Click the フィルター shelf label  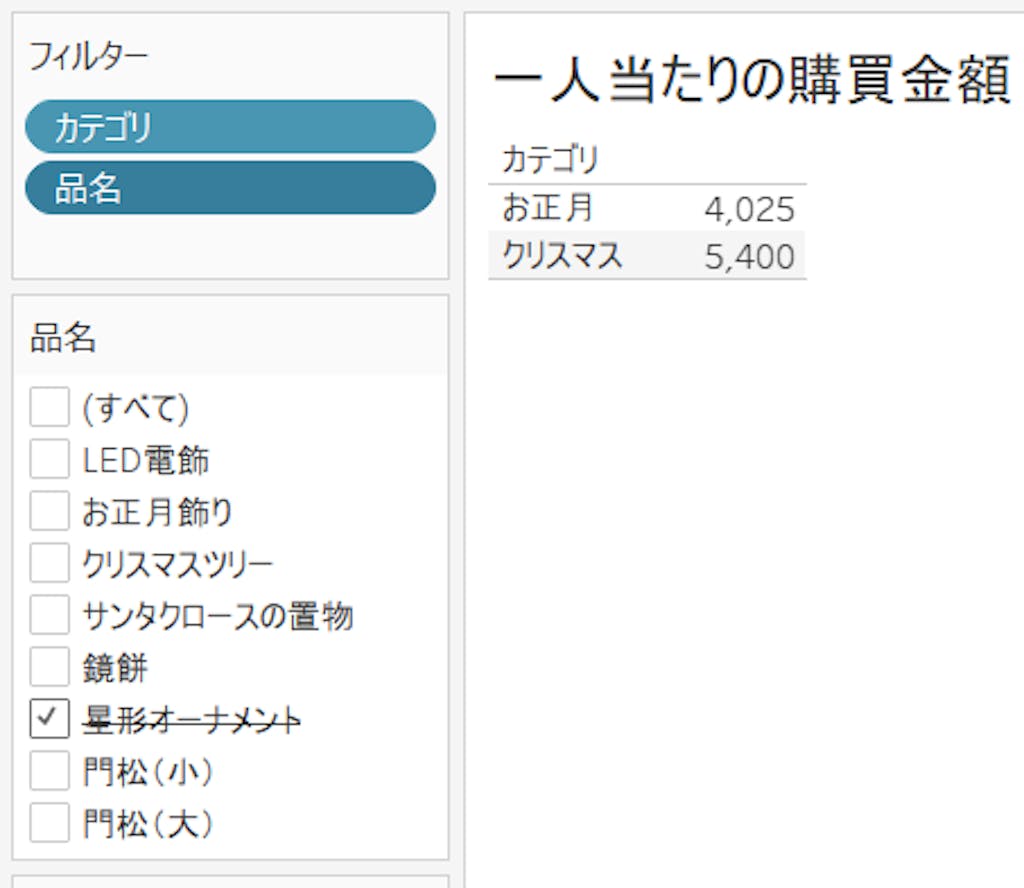click(88, 56)
